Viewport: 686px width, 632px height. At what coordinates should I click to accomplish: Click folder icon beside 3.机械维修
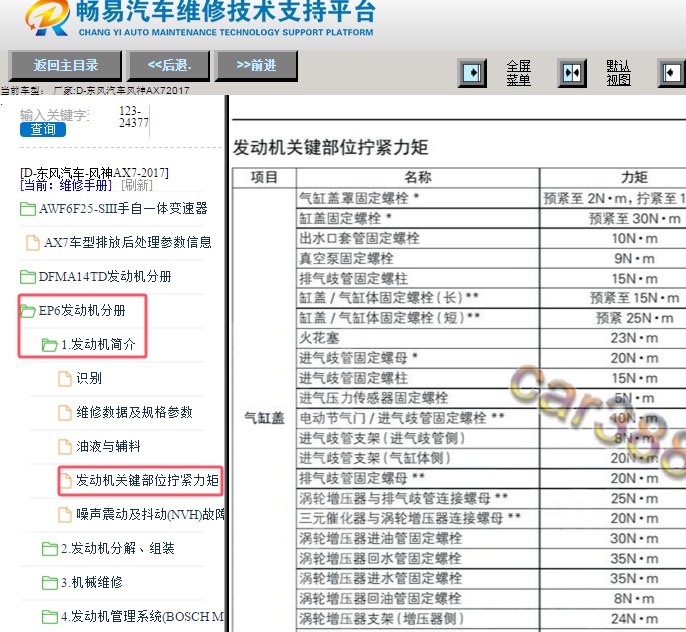(50, 583)
